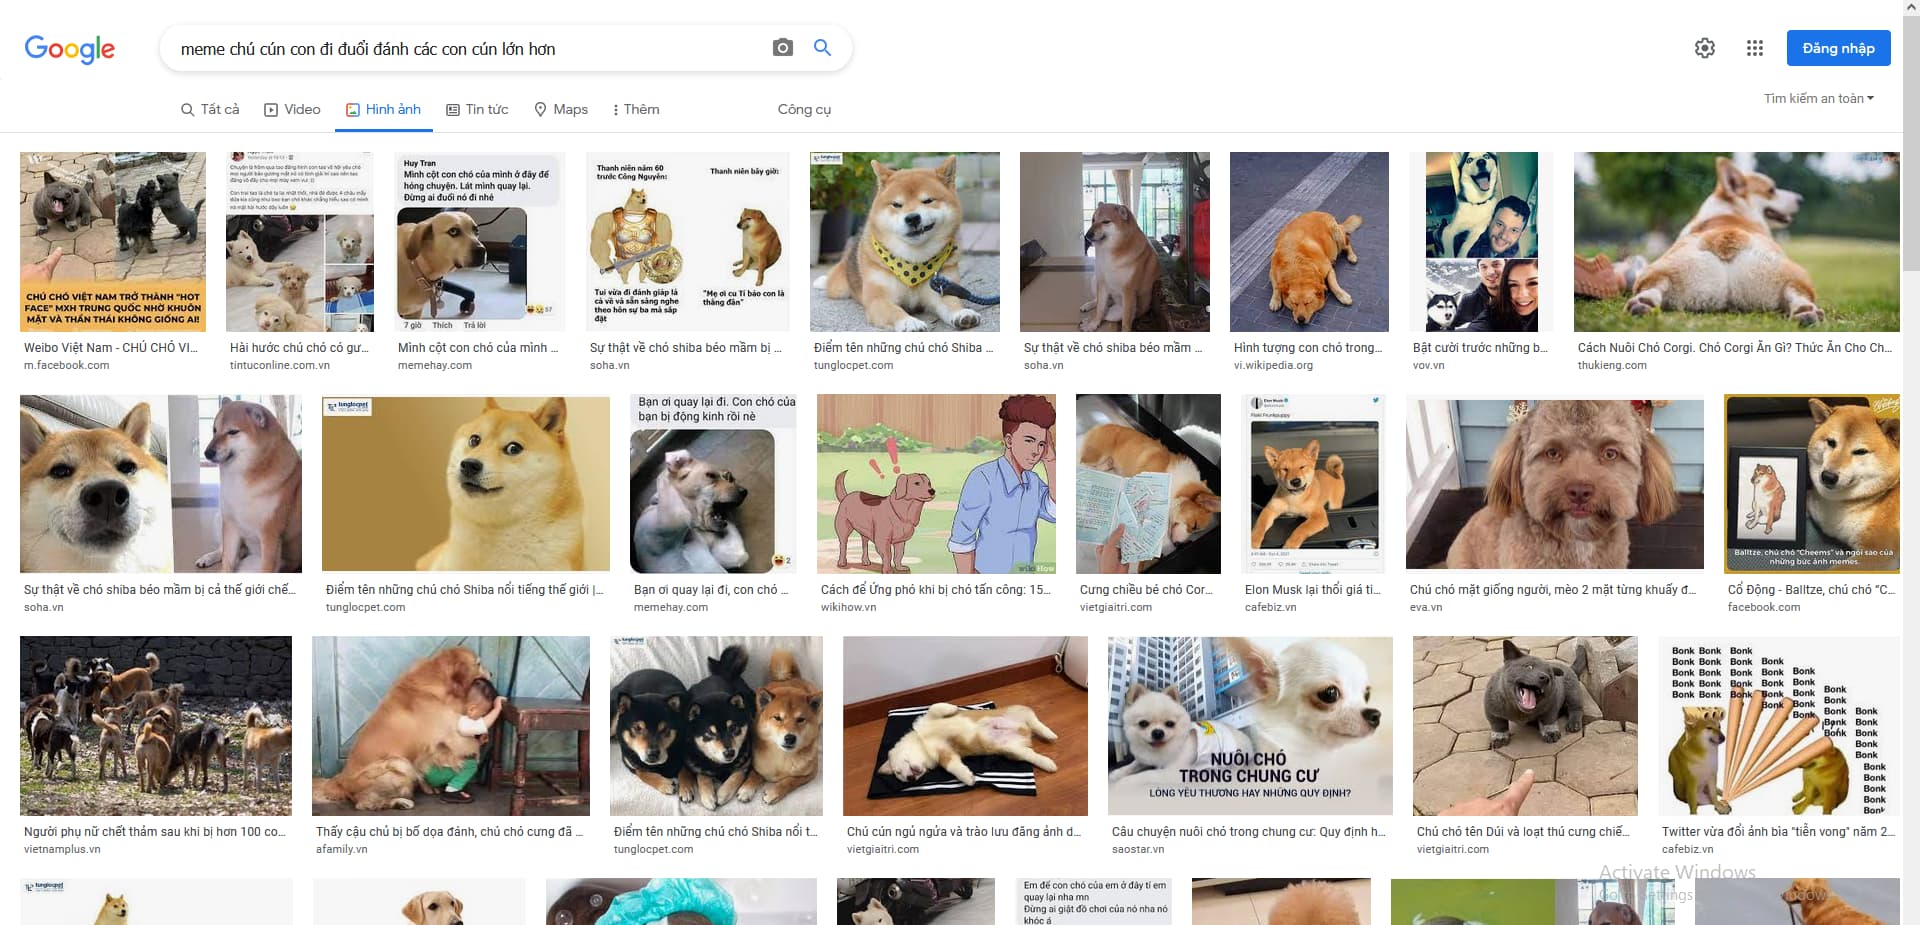The image size is (1920, 925).
Task: Open the Google apps grid icon
Action: pos(1755,48)
